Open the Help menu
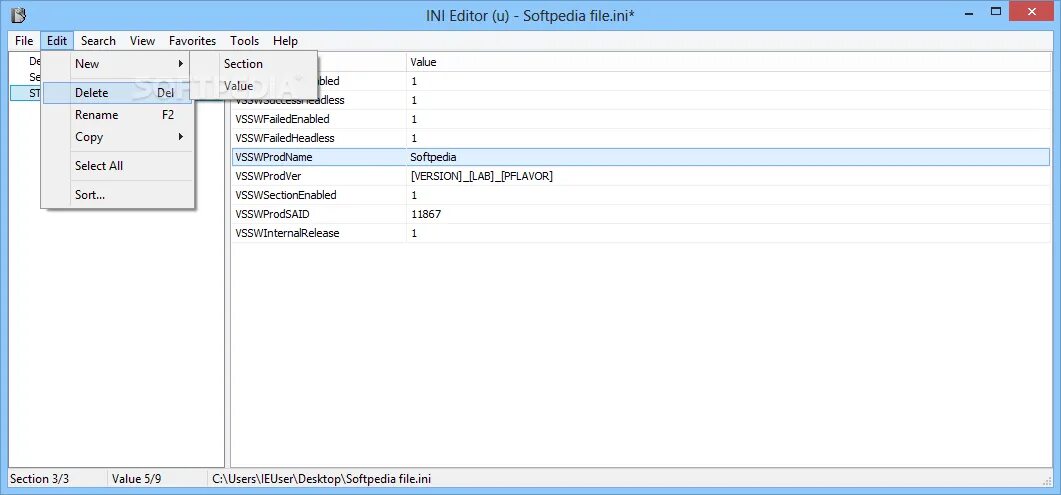This screenshot has width=1061, height=495. [285, 41]
